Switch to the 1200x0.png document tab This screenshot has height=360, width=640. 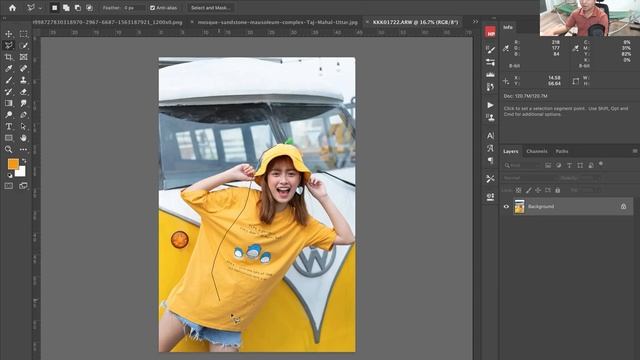(x=107, y=22)
